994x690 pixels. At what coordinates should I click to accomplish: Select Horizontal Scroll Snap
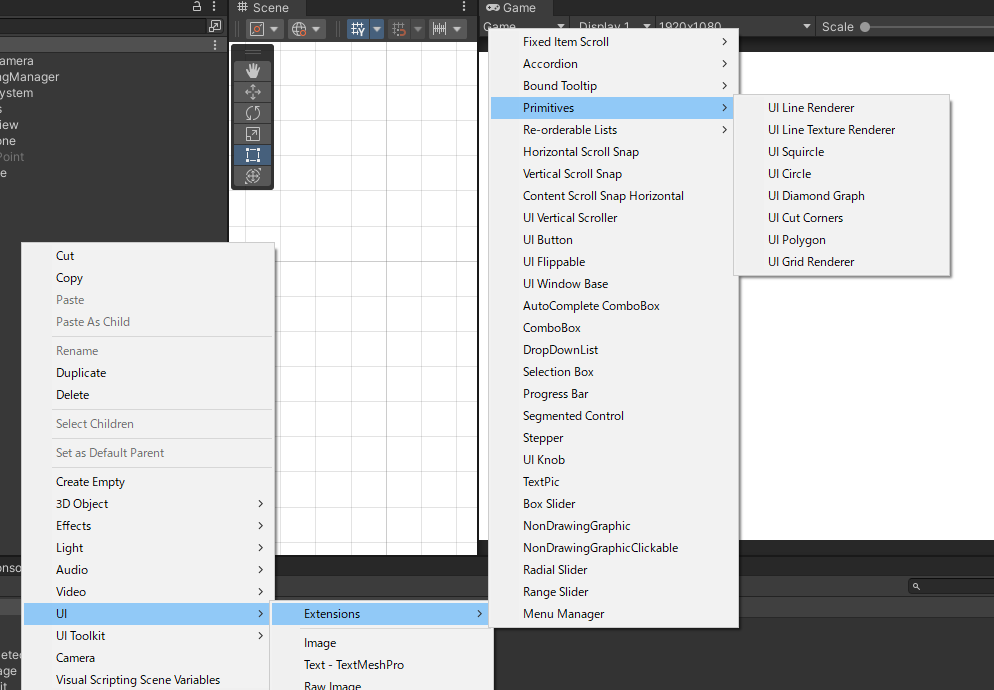614,152
